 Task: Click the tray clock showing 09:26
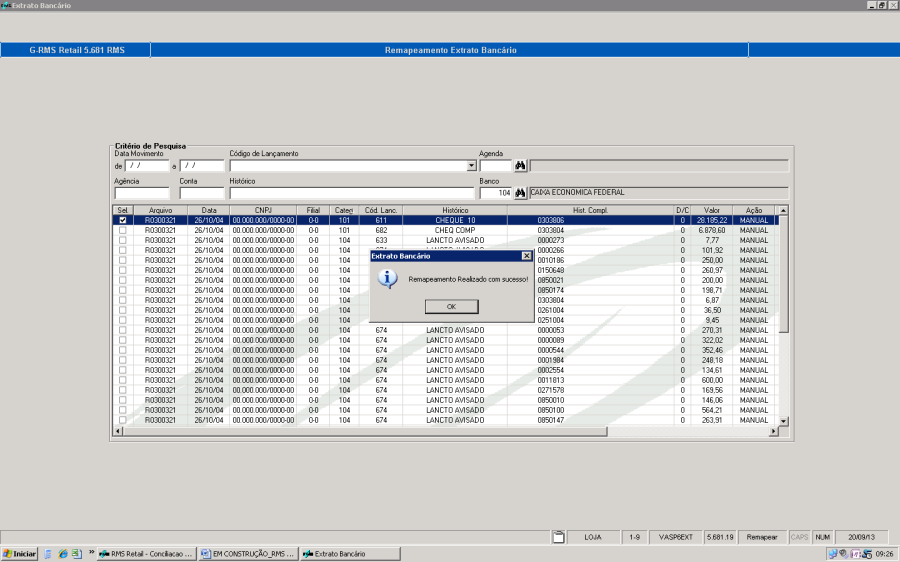click(885, 554)
